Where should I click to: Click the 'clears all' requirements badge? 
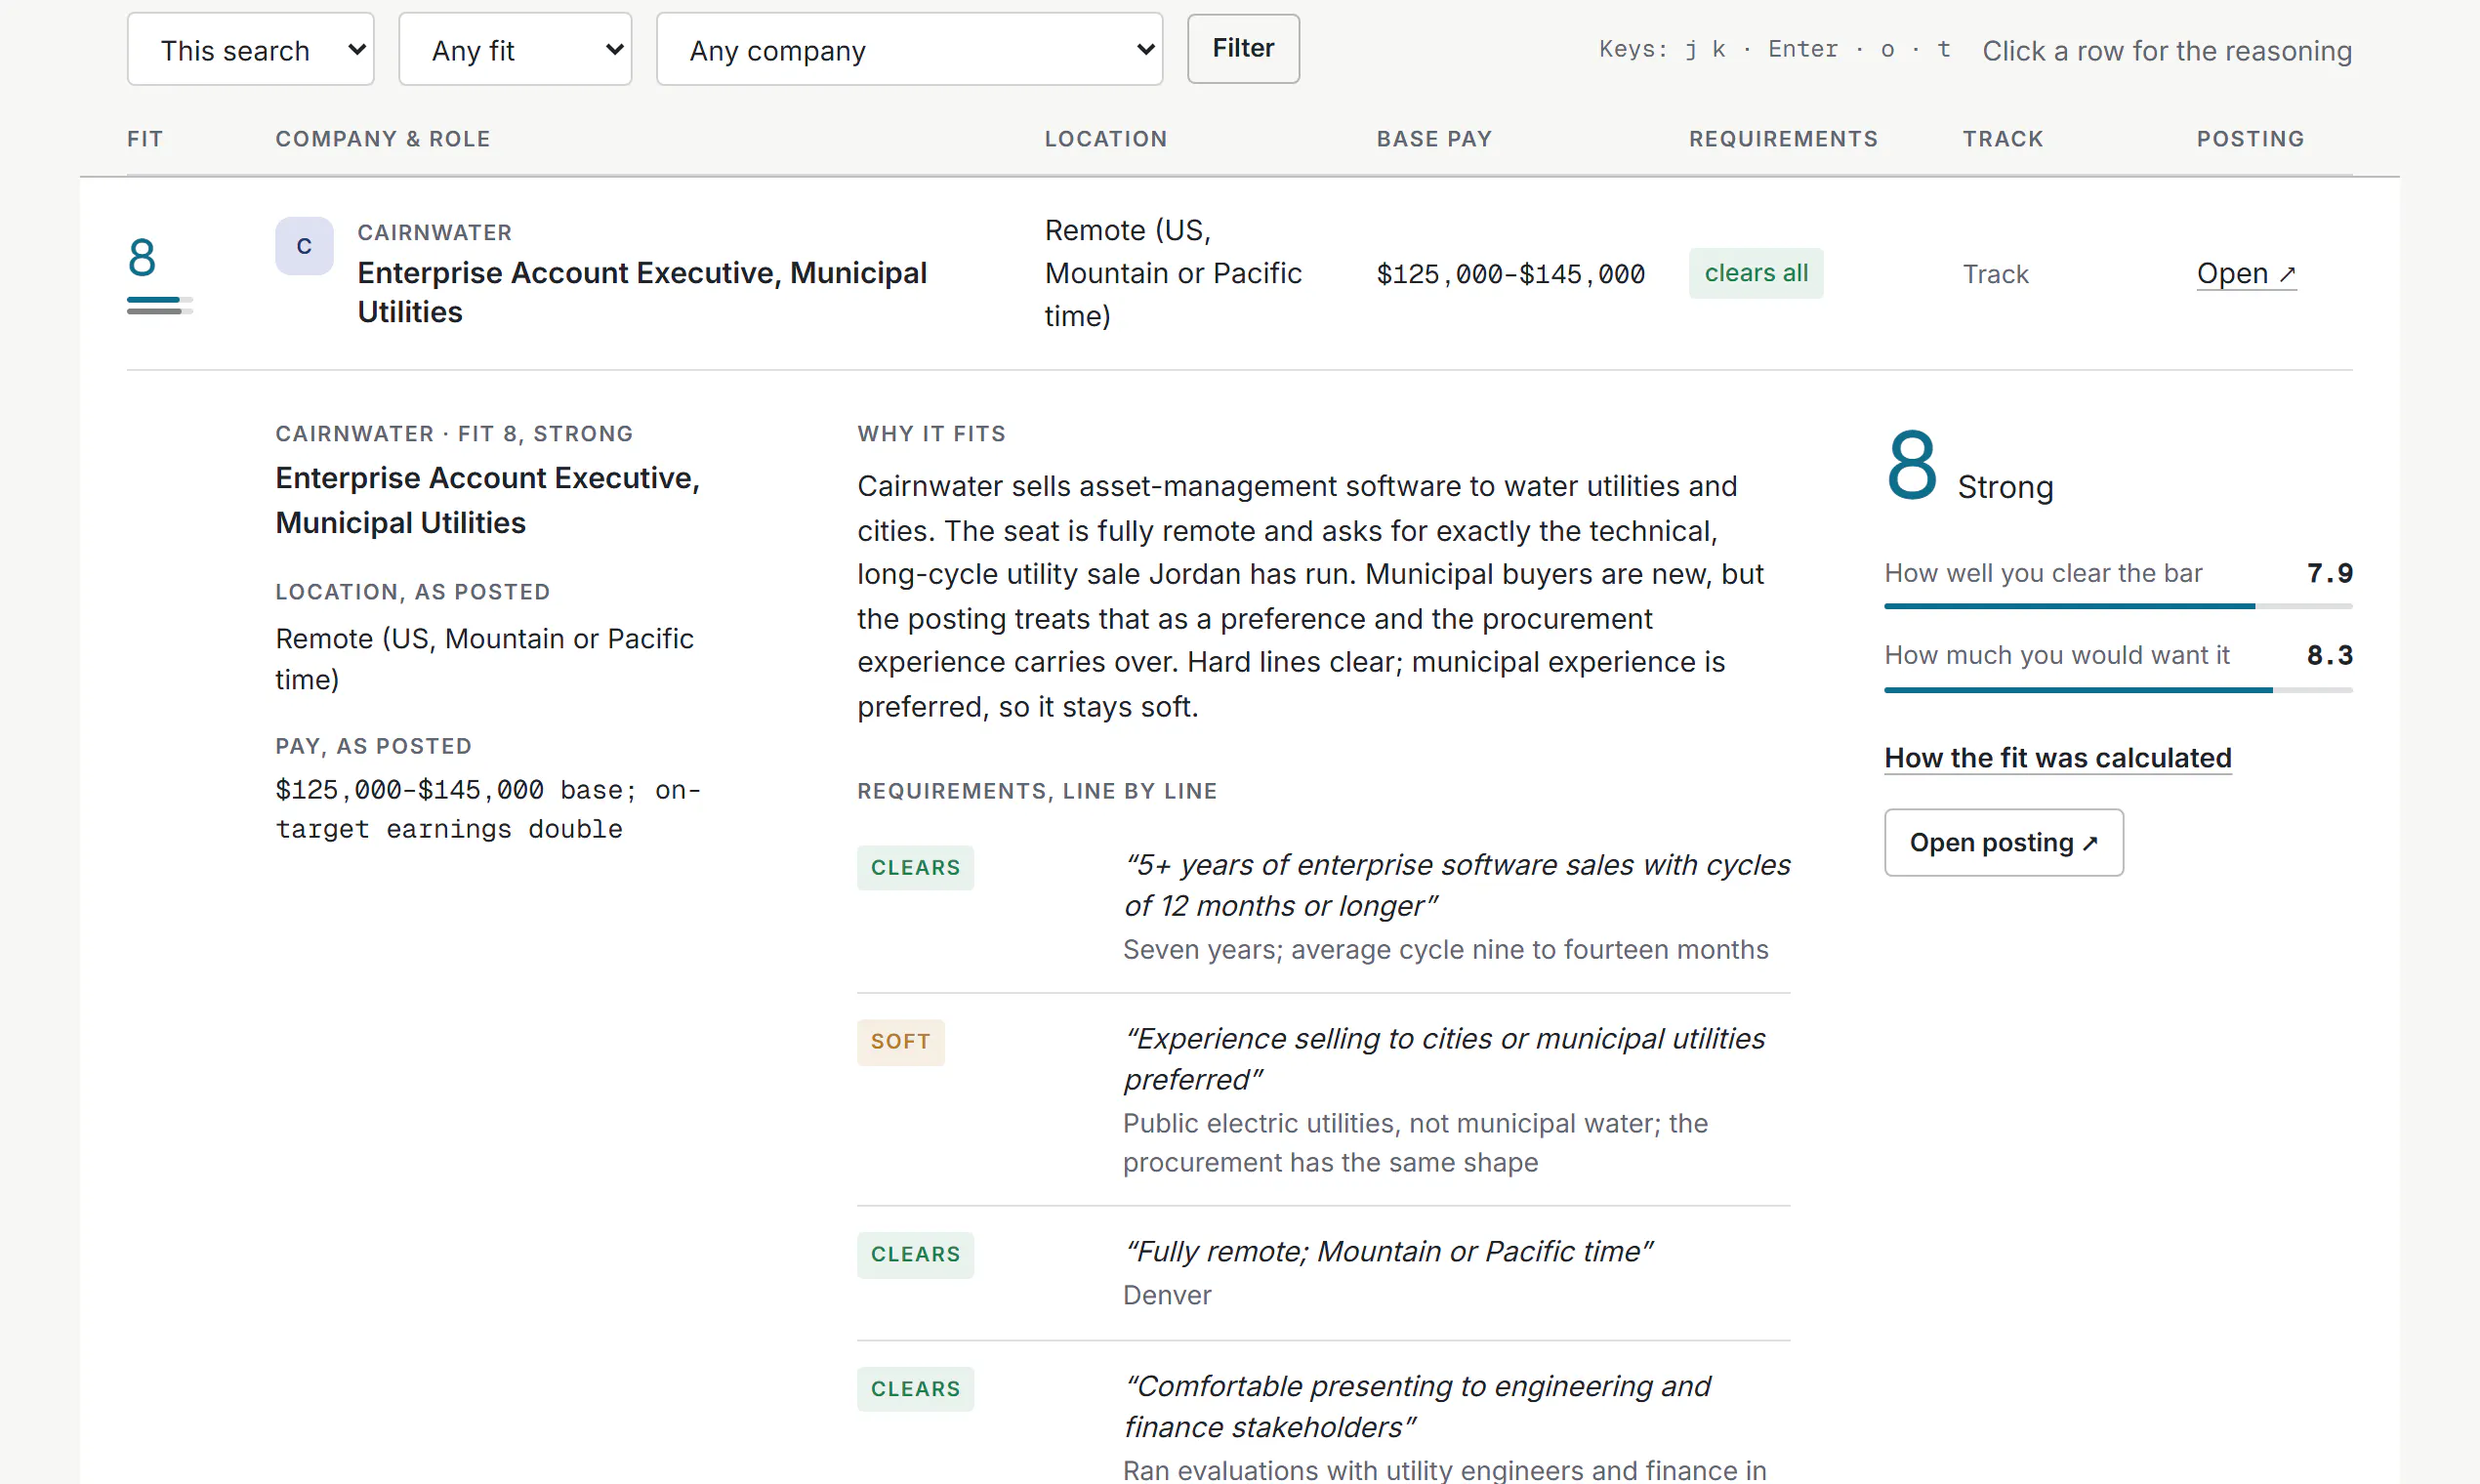1756,273
